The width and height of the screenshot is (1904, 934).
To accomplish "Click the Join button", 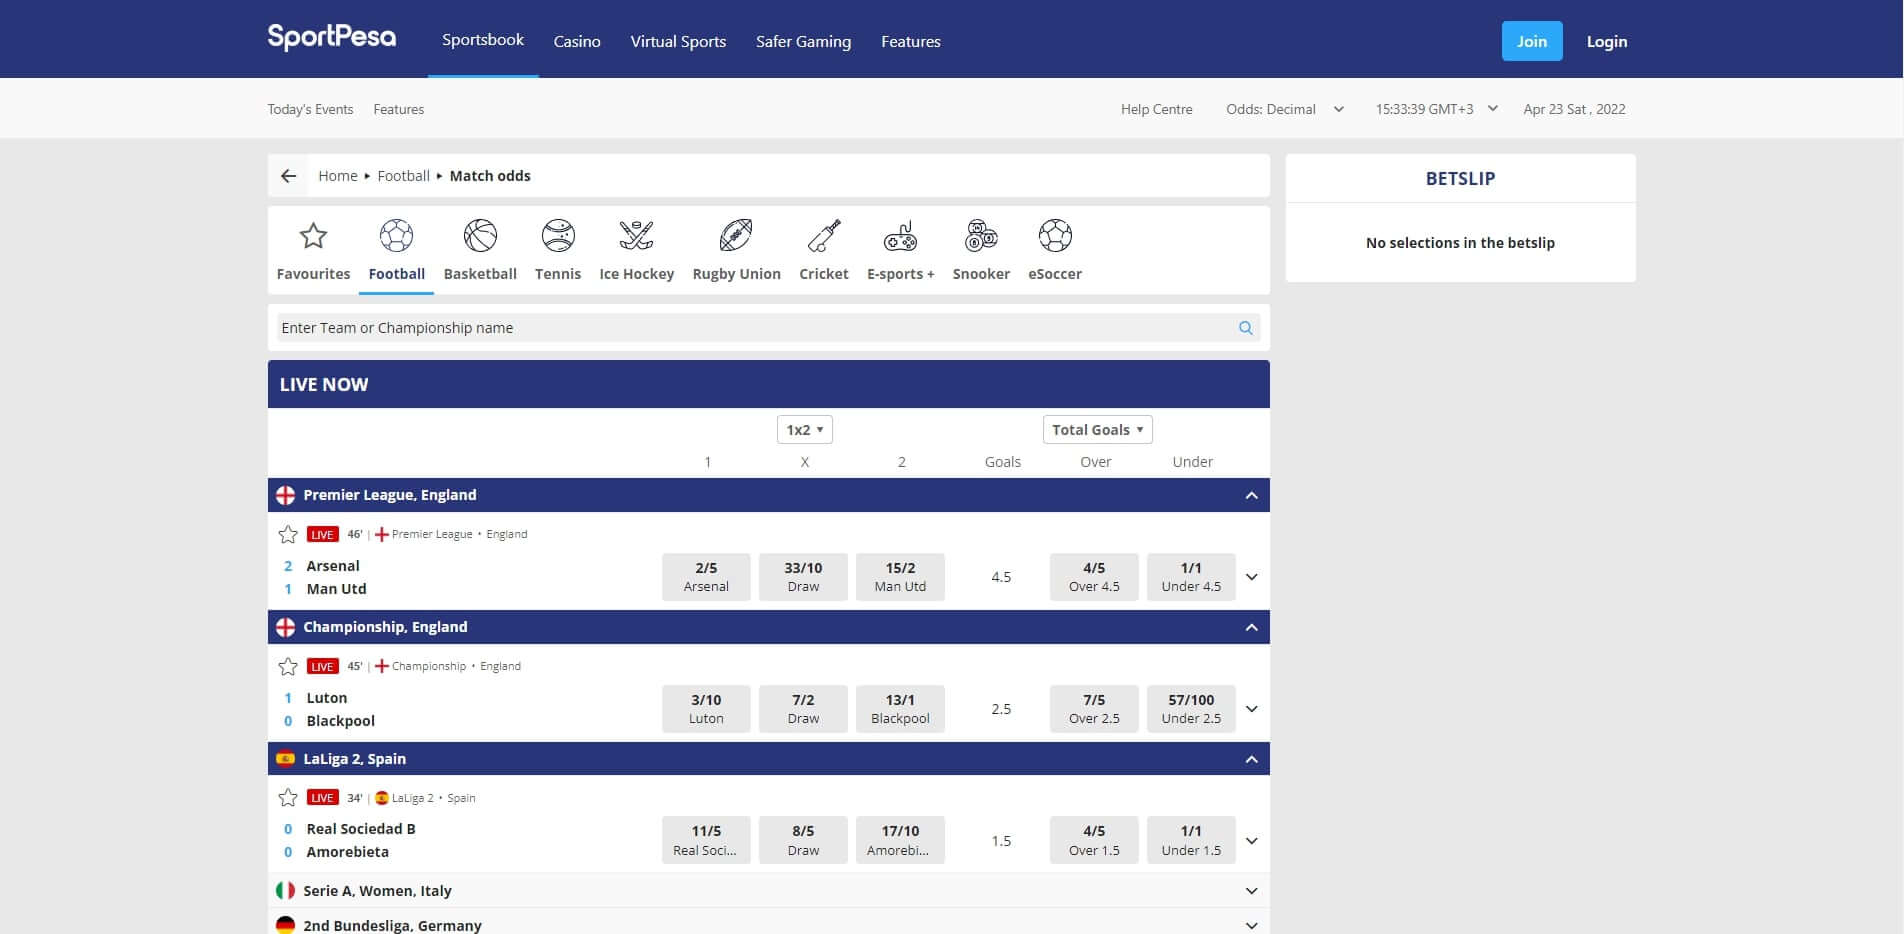I will (x=1531, y=41).
